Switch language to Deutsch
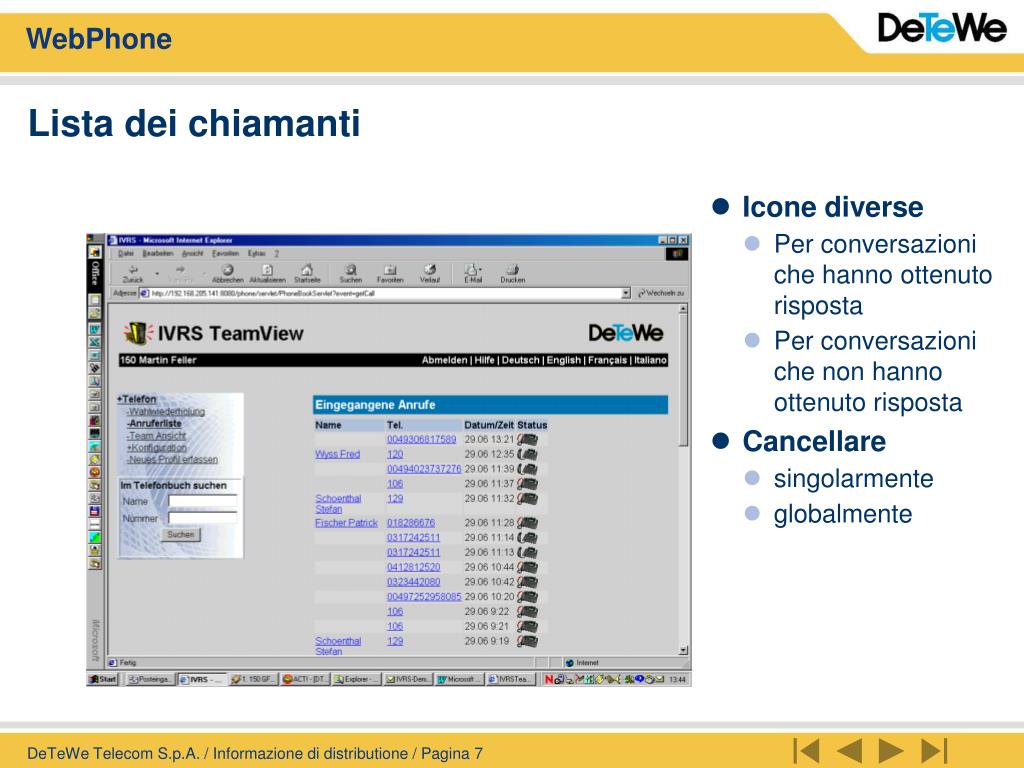Viewport: 1024px width, 768px height. click(x=520, y=360)
